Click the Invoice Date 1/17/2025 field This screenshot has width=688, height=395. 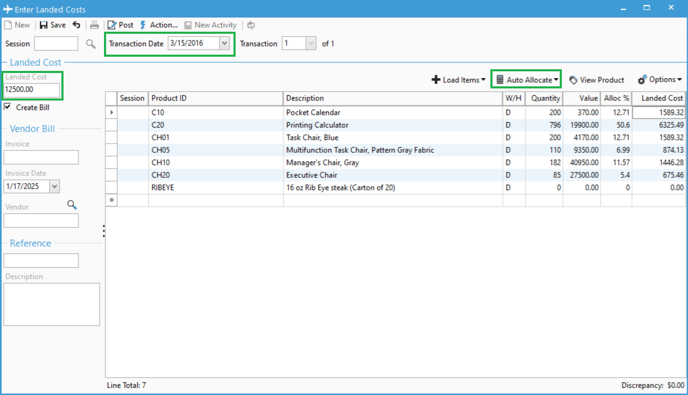click(x=27, y=186)
